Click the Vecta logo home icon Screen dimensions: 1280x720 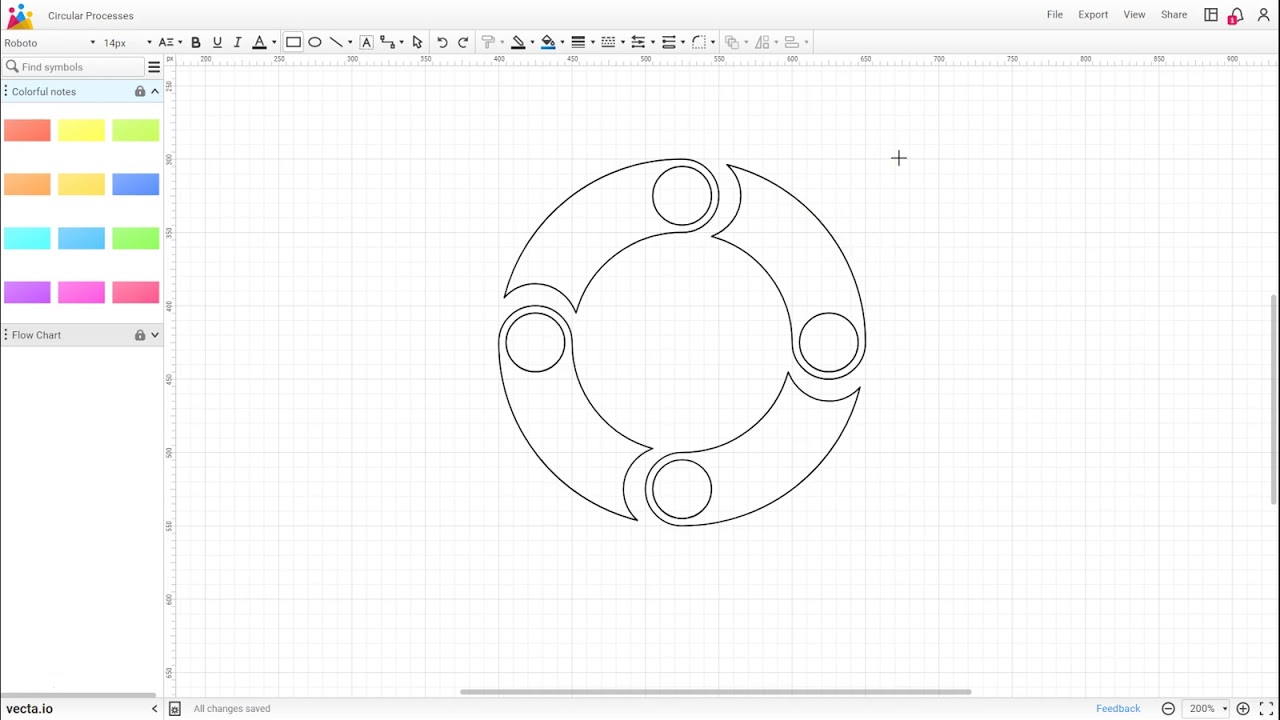[20, 16]
